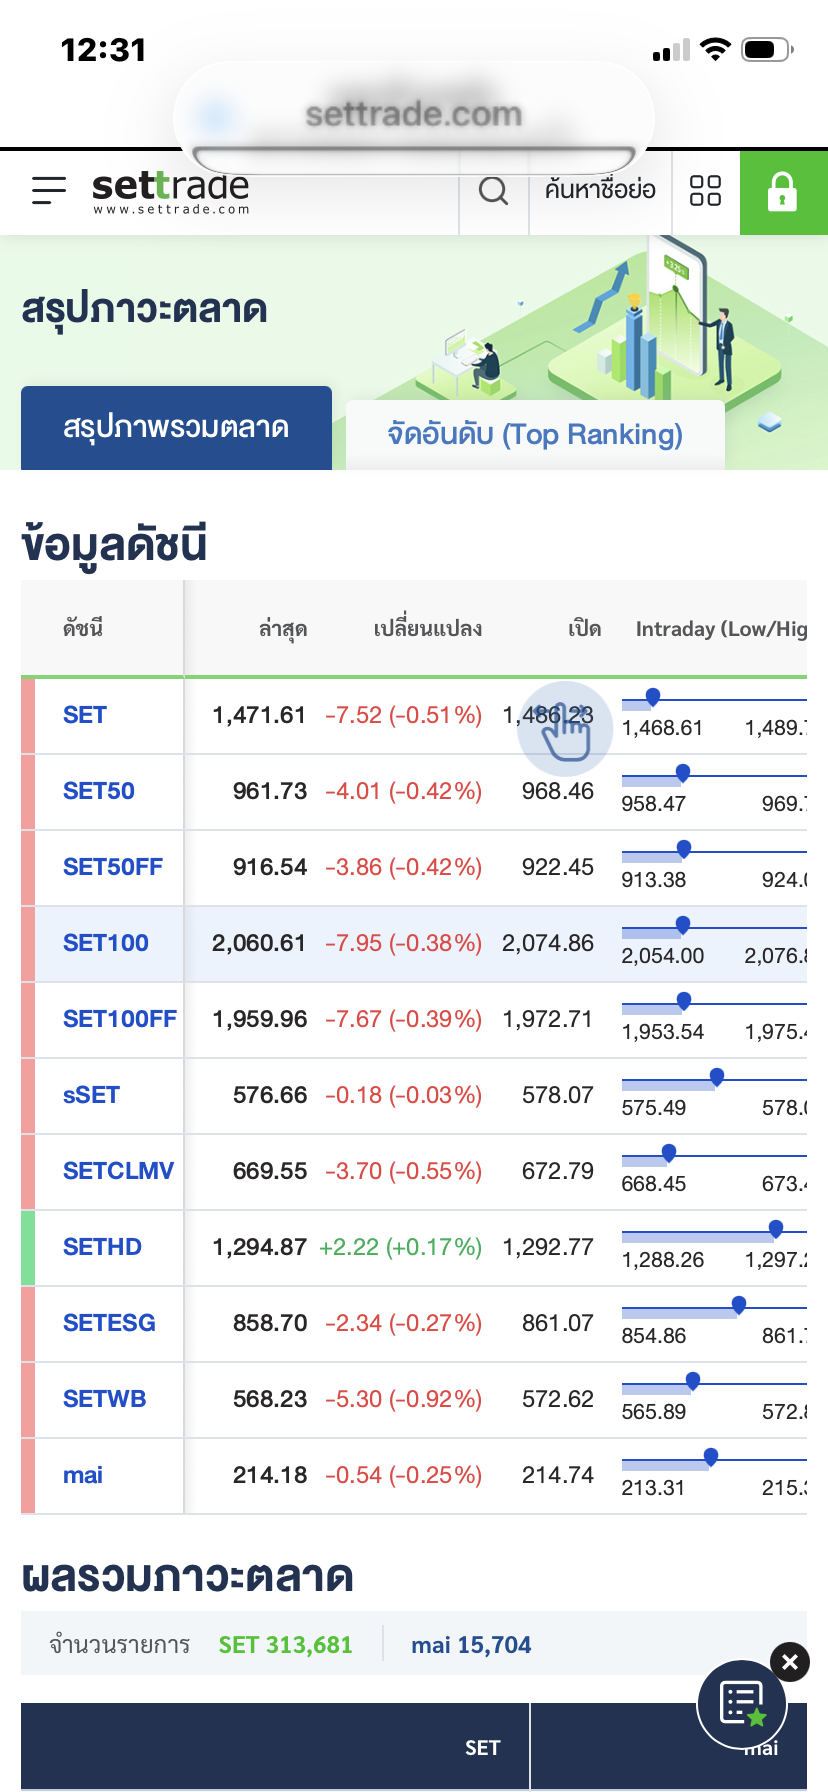Tap the Settrade logo
828x1792 pixels.
(x=170, y=190)
